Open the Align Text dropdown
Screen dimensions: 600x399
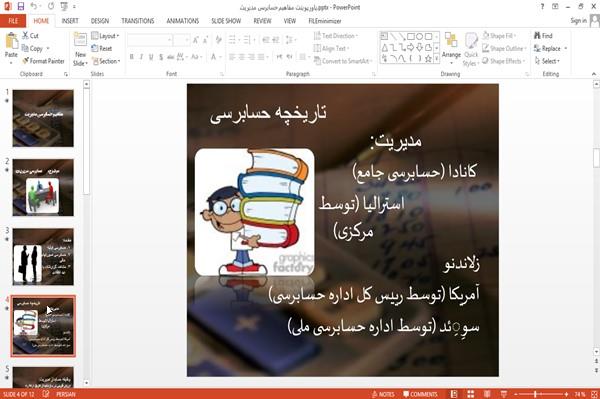click(x=331, y=49)
